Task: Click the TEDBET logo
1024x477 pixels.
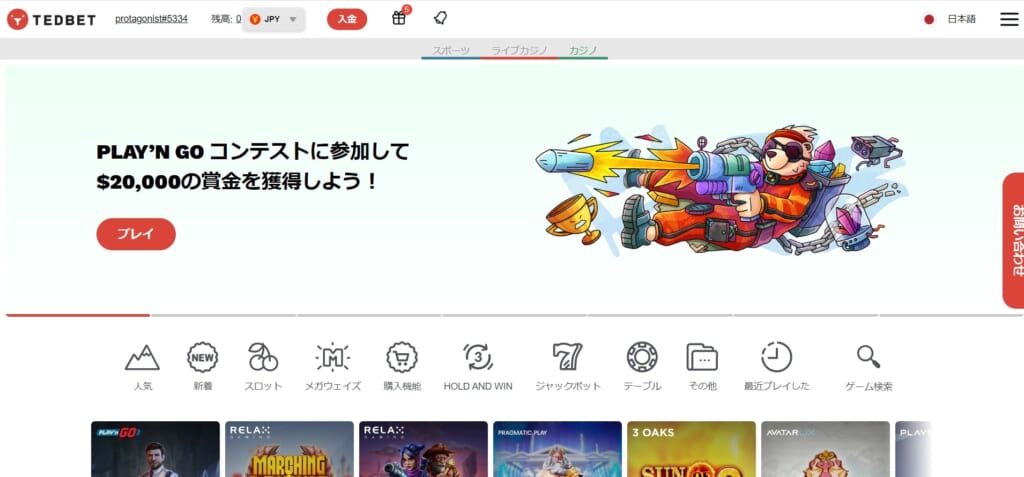Action: pos(51,20)
